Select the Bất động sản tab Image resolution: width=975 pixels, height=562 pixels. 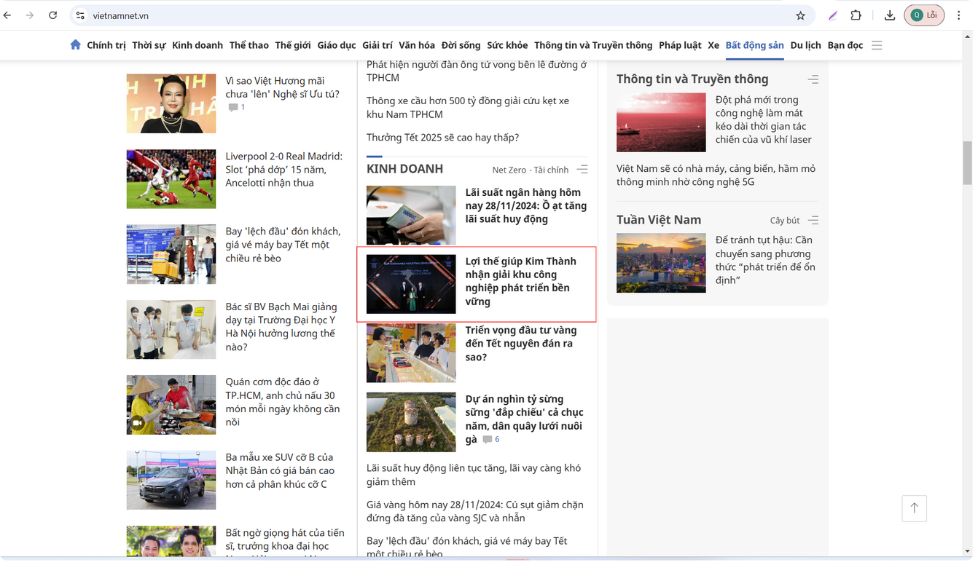coord(754,45)
